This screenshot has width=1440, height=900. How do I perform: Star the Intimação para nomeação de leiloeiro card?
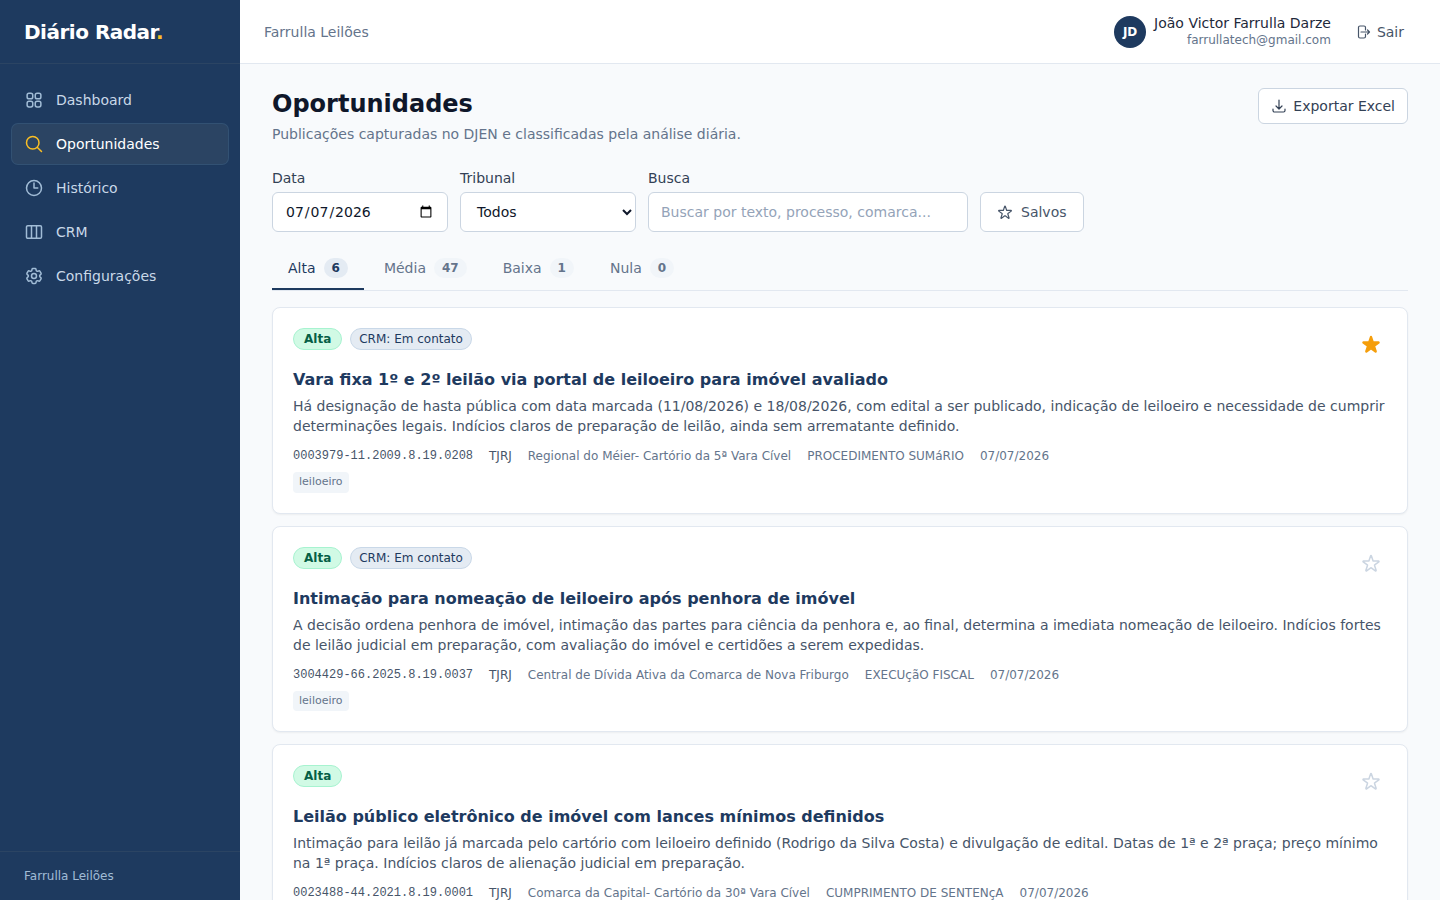tap(1371, 564)
